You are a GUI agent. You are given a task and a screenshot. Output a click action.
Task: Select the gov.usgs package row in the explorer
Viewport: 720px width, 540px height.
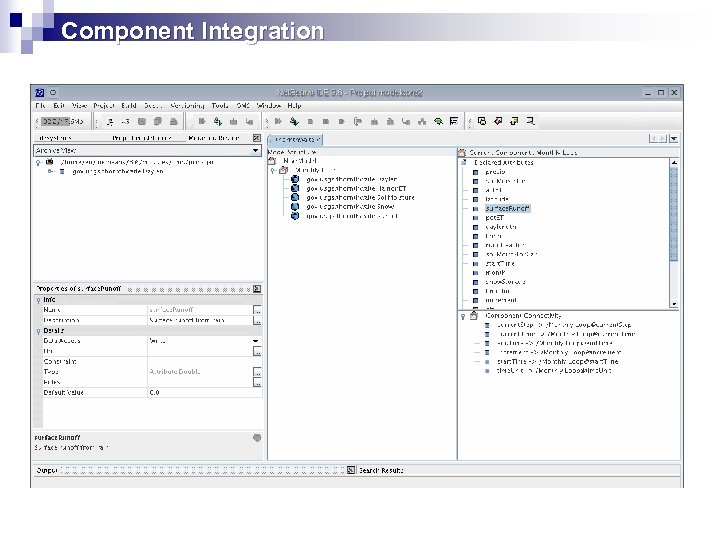118,172
